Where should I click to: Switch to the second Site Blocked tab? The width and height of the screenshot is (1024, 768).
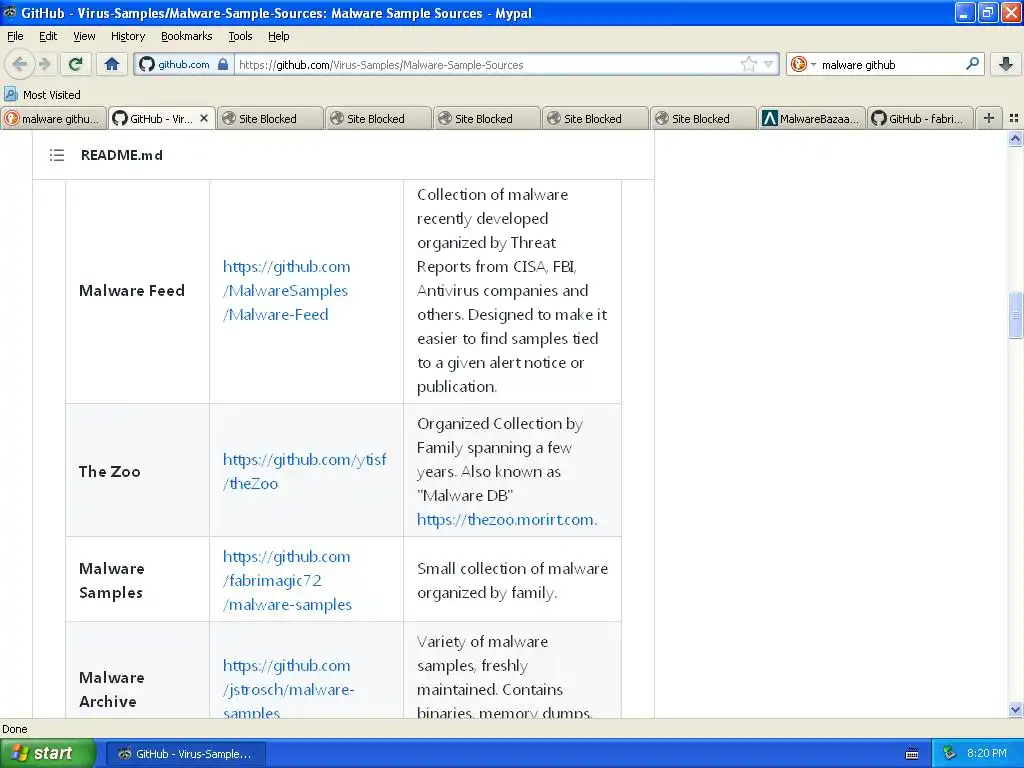pos(378,118)
